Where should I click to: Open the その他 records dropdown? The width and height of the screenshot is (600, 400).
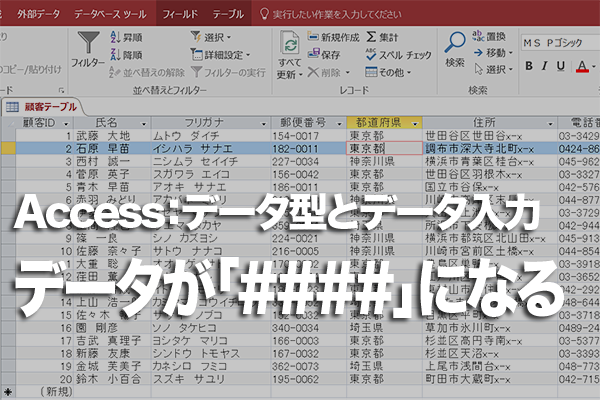pos(388,72)
